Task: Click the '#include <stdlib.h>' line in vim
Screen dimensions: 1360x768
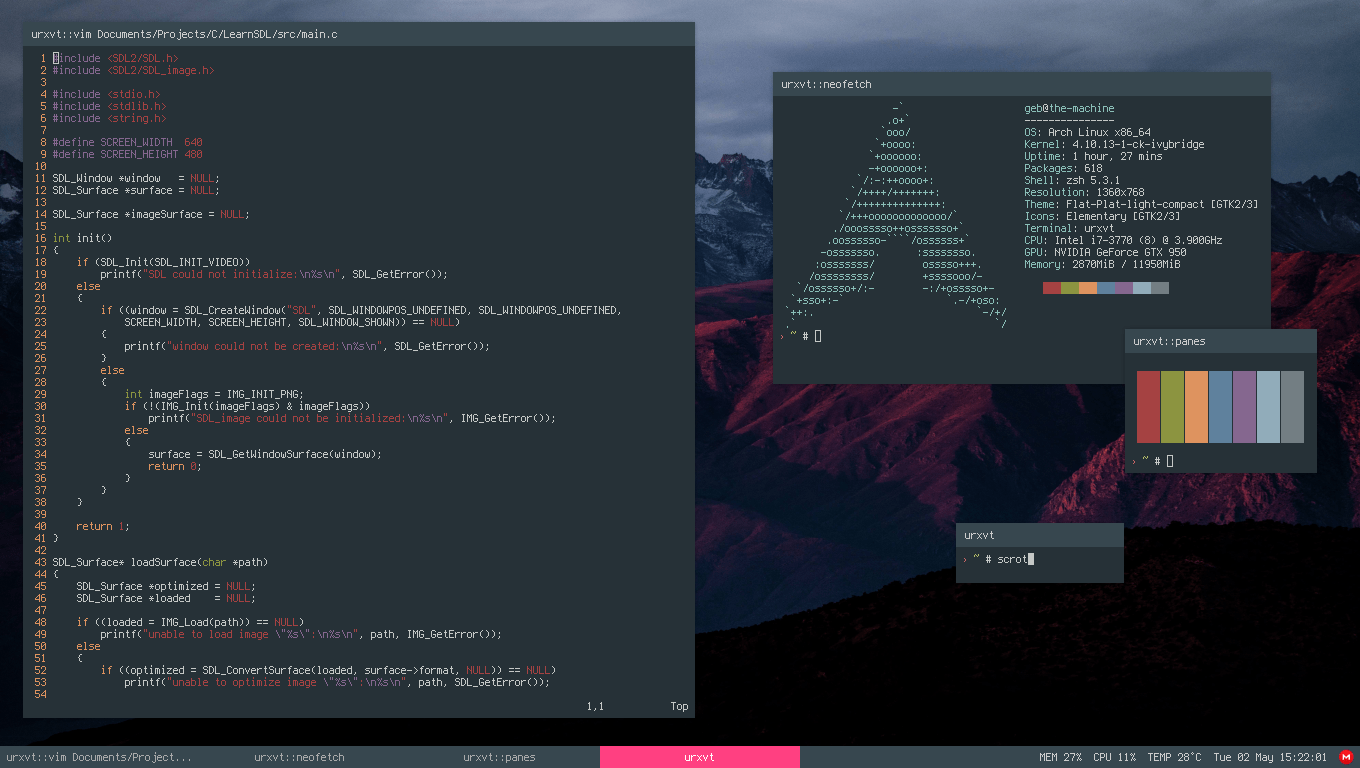Action: [110, 106]
